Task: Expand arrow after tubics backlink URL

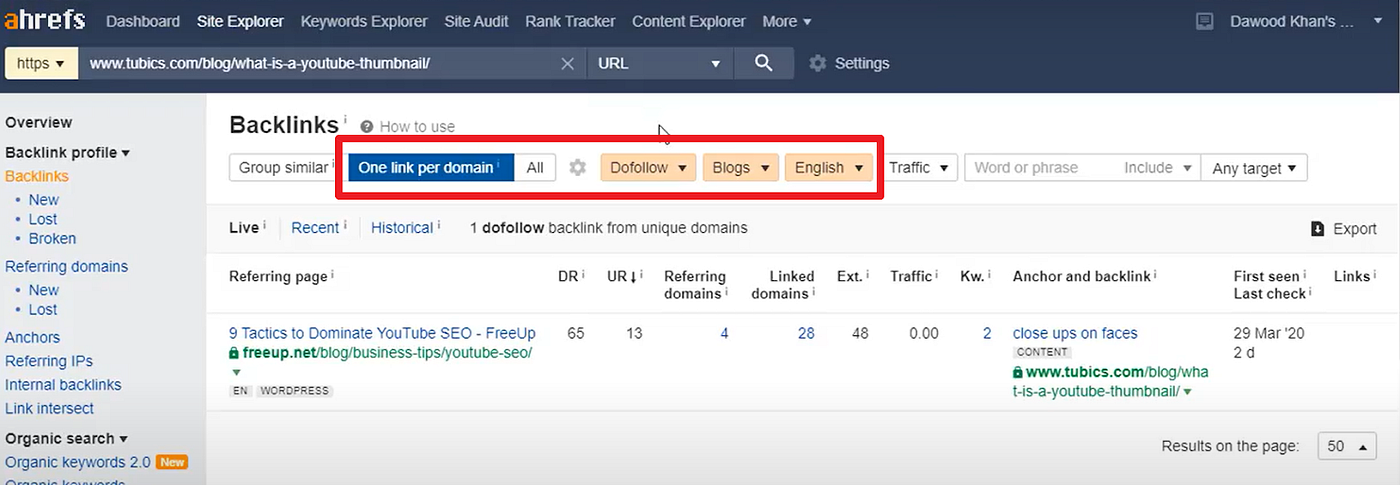Action: pos(1188,392)
